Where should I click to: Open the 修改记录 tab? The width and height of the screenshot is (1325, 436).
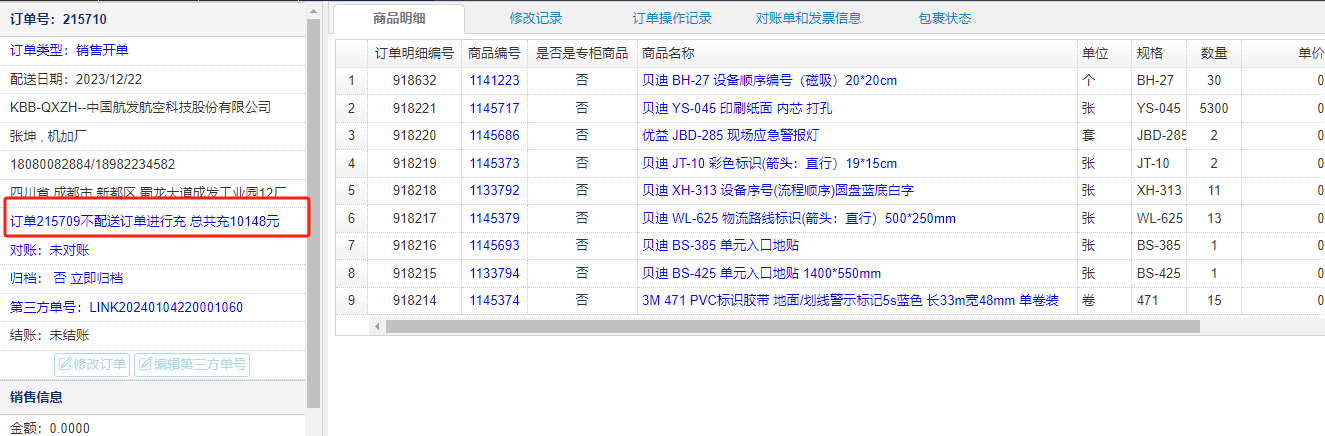535,18
